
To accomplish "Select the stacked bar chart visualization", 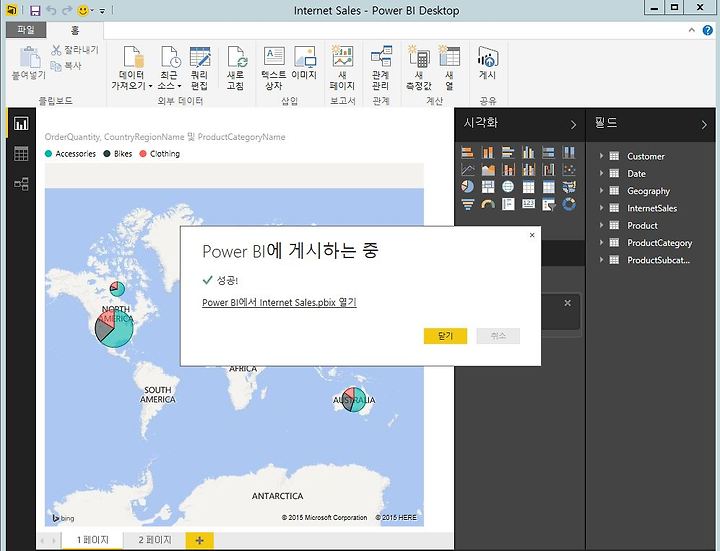I will tap(467, 152).
